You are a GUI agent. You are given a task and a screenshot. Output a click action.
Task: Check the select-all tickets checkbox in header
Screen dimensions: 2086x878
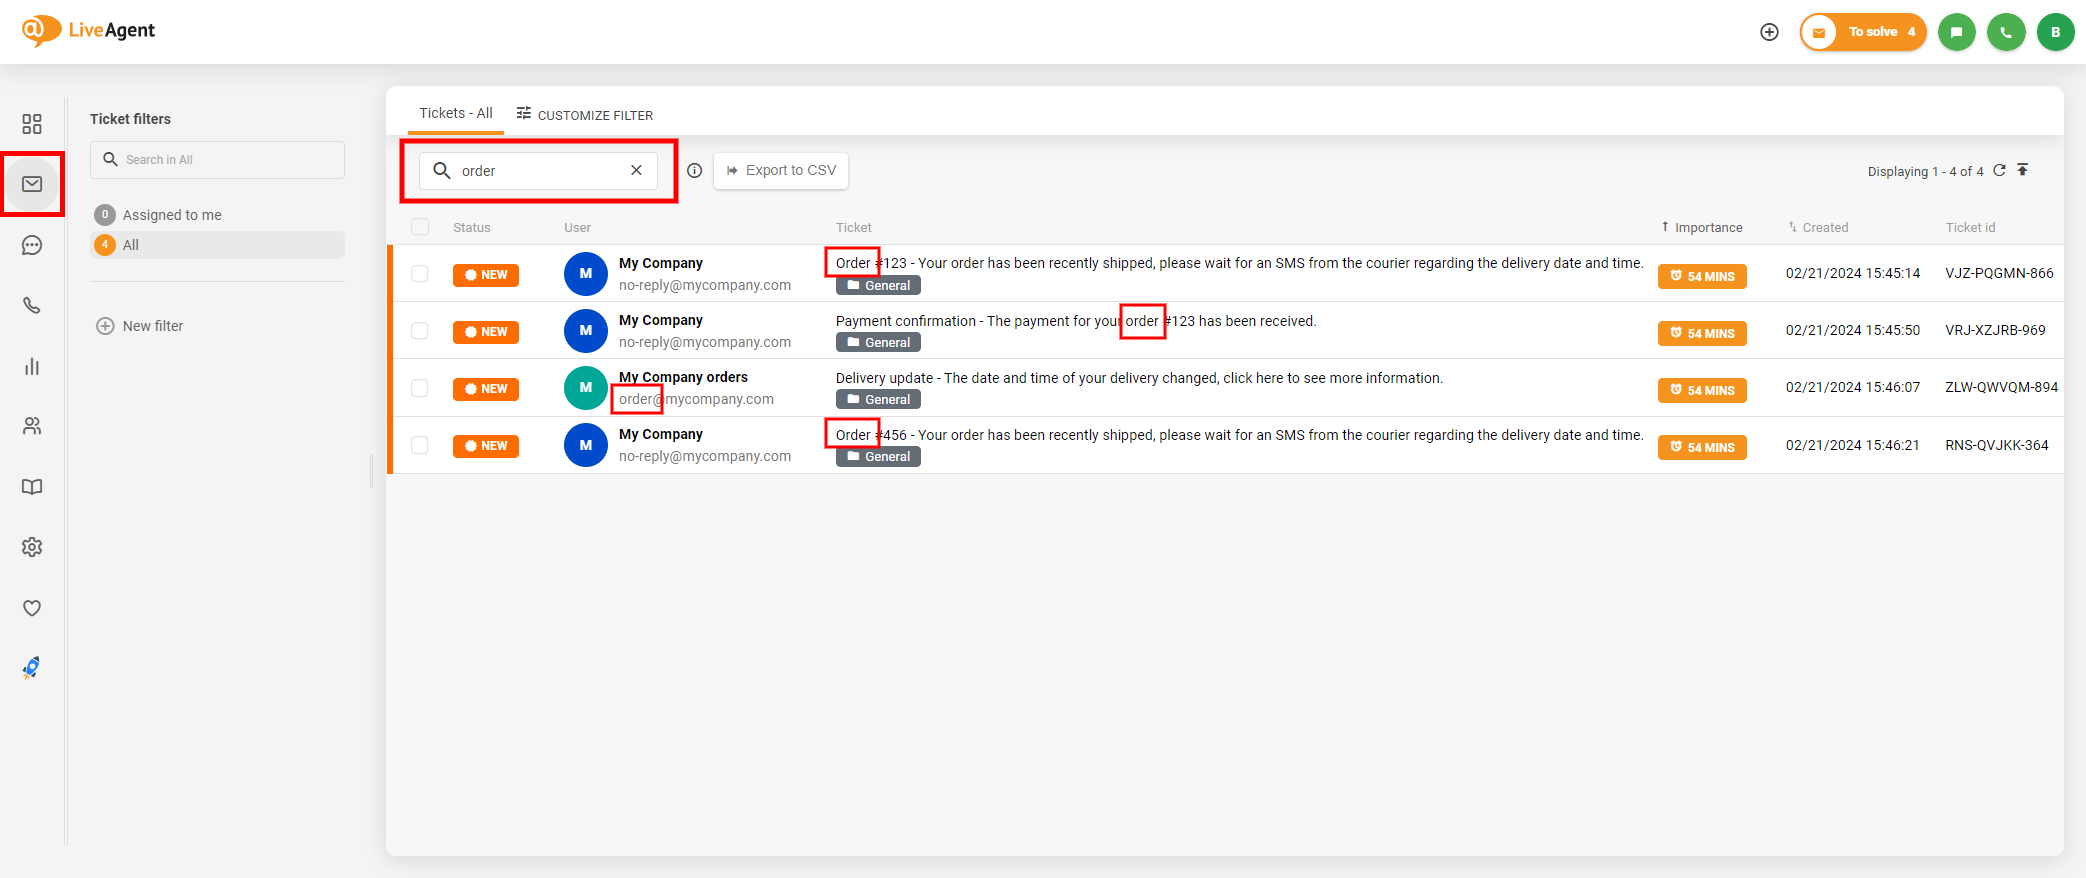[420, 227]
